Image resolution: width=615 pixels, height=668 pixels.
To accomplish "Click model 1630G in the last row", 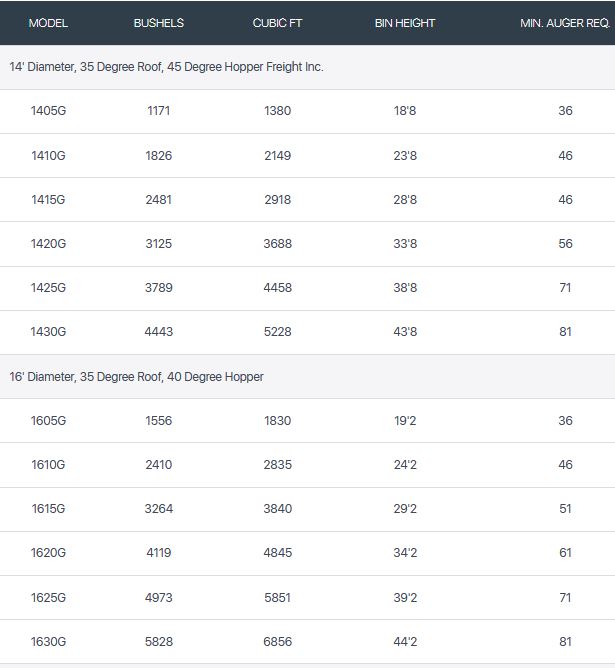I will [48, 641].
